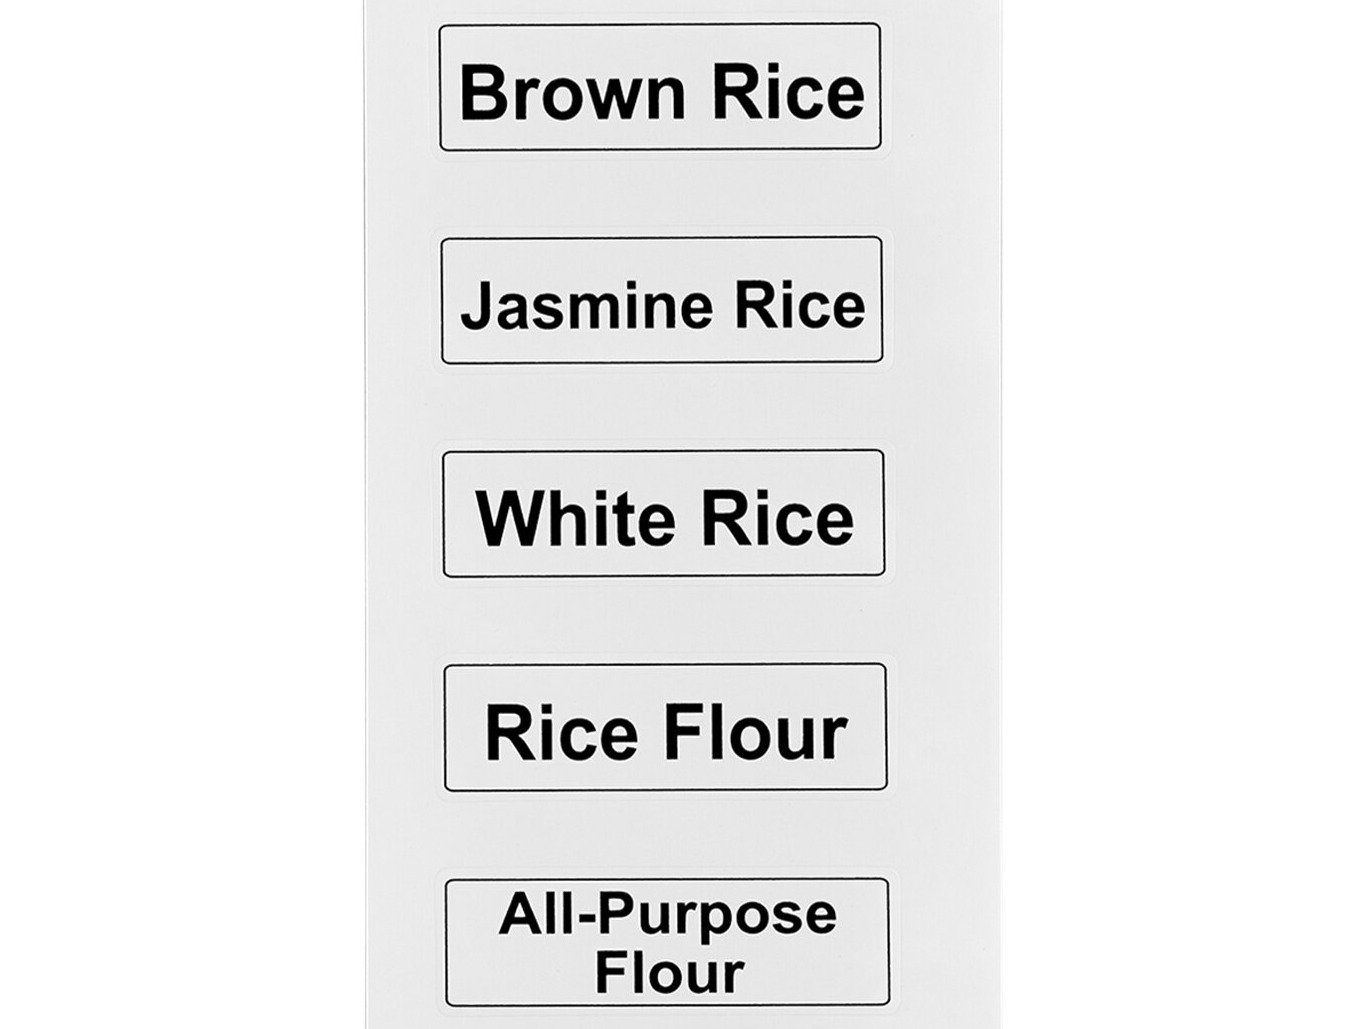Click blank sheet between Jasmine Rice and White Rice
Screen dimensions: 1371x1029
(x=662, y=407)
